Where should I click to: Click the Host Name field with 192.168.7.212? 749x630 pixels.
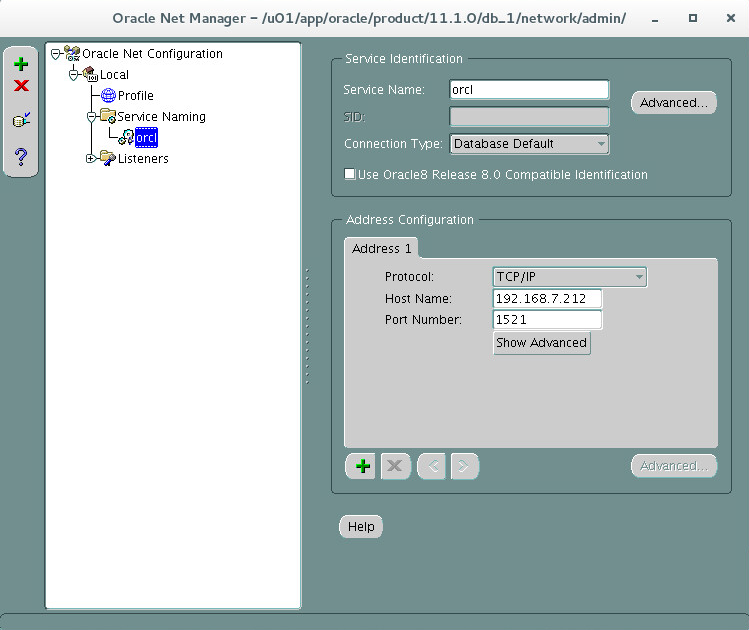(547, 299)
